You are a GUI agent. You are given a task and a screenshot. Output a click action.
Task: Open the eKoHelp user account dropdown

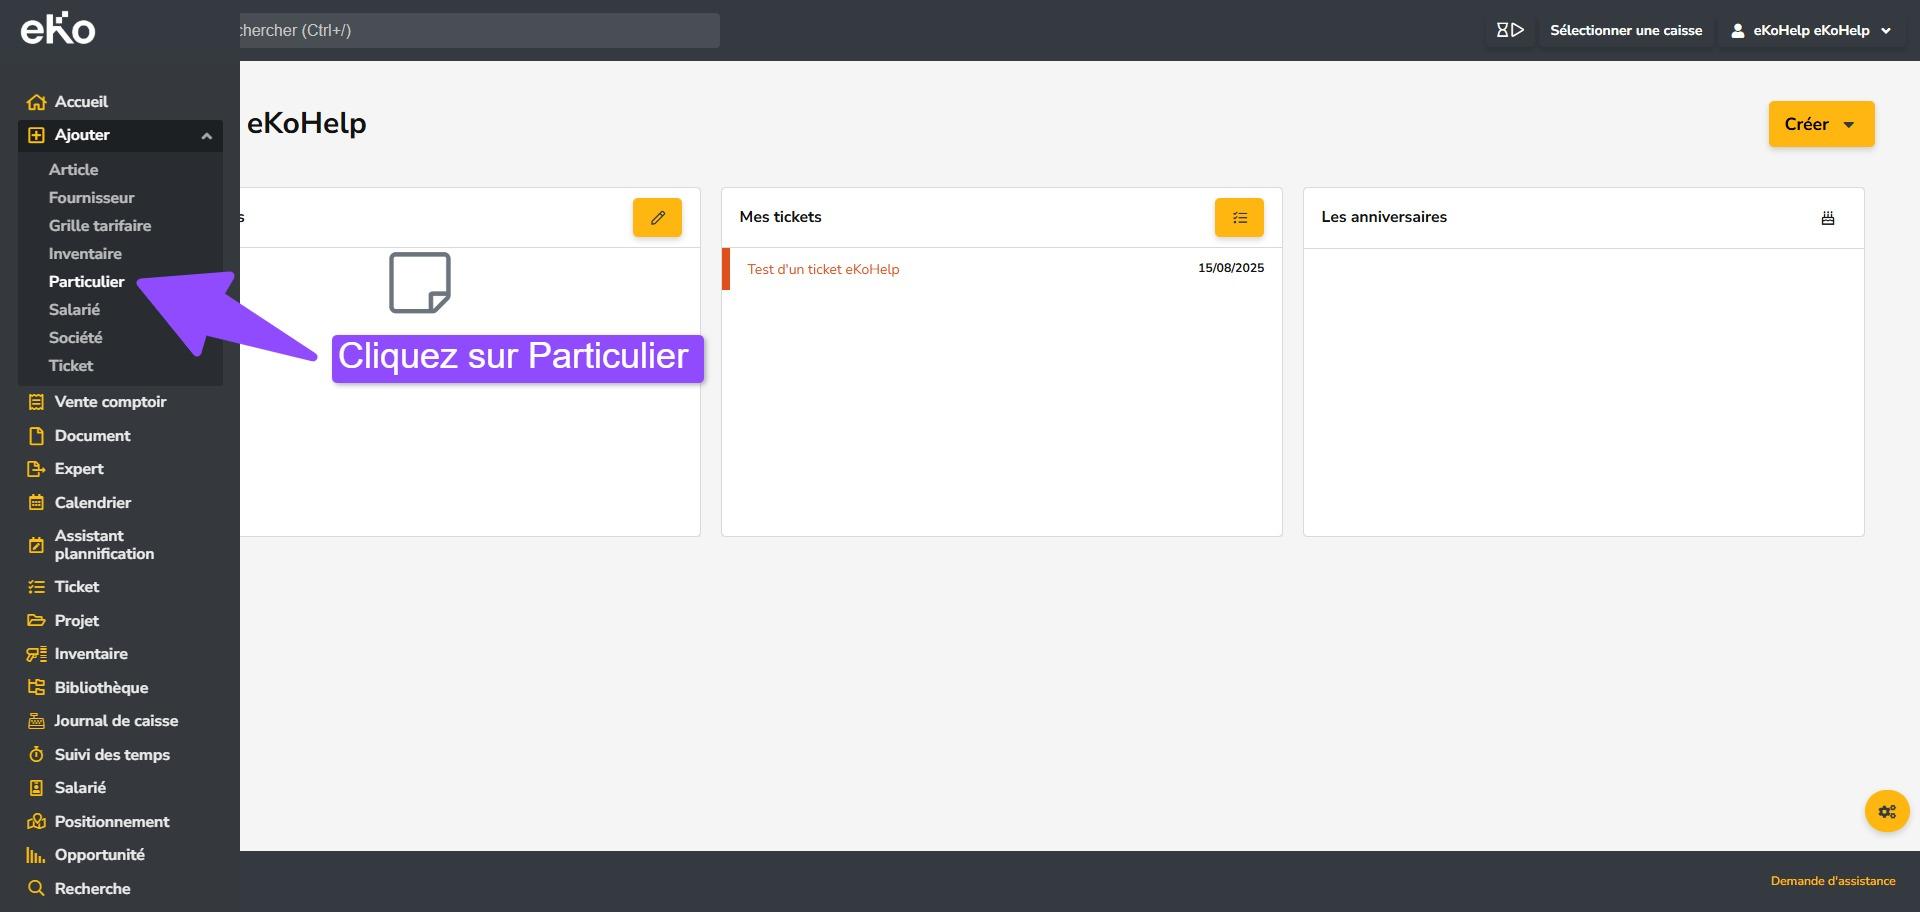pyautogui.click(x=1811, y=30)
